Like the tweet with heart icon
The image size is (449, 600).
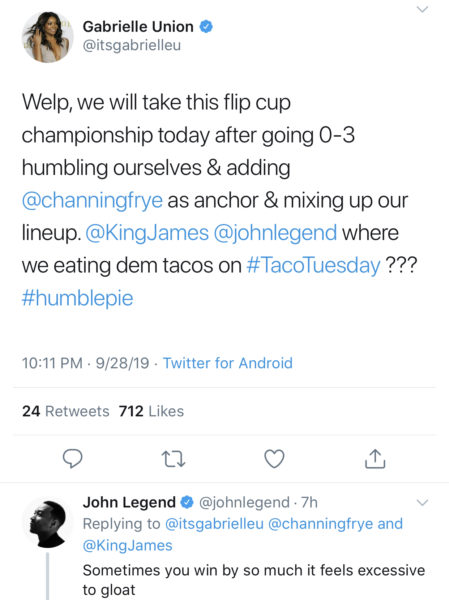pyautogui.click(x=274, y=458)
